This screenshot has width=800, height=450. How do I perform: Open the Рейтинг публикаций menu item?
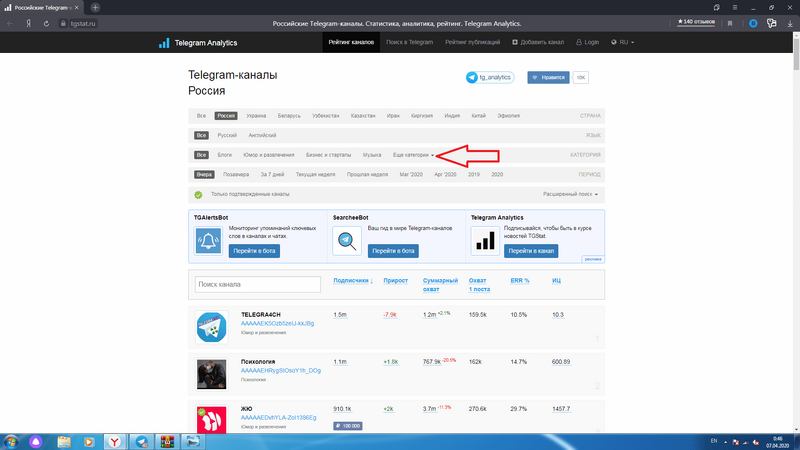click(474, 42)
